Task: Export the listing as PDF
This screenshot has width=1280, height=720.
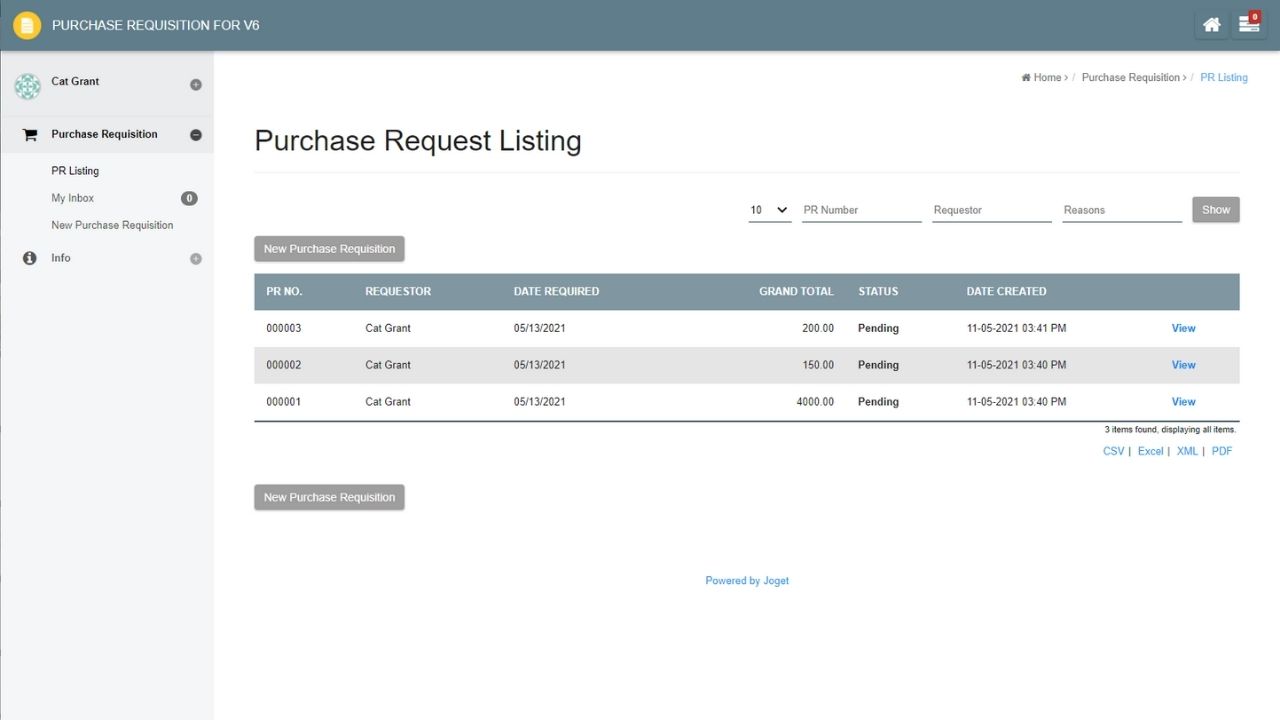Action: (1221, 451)
